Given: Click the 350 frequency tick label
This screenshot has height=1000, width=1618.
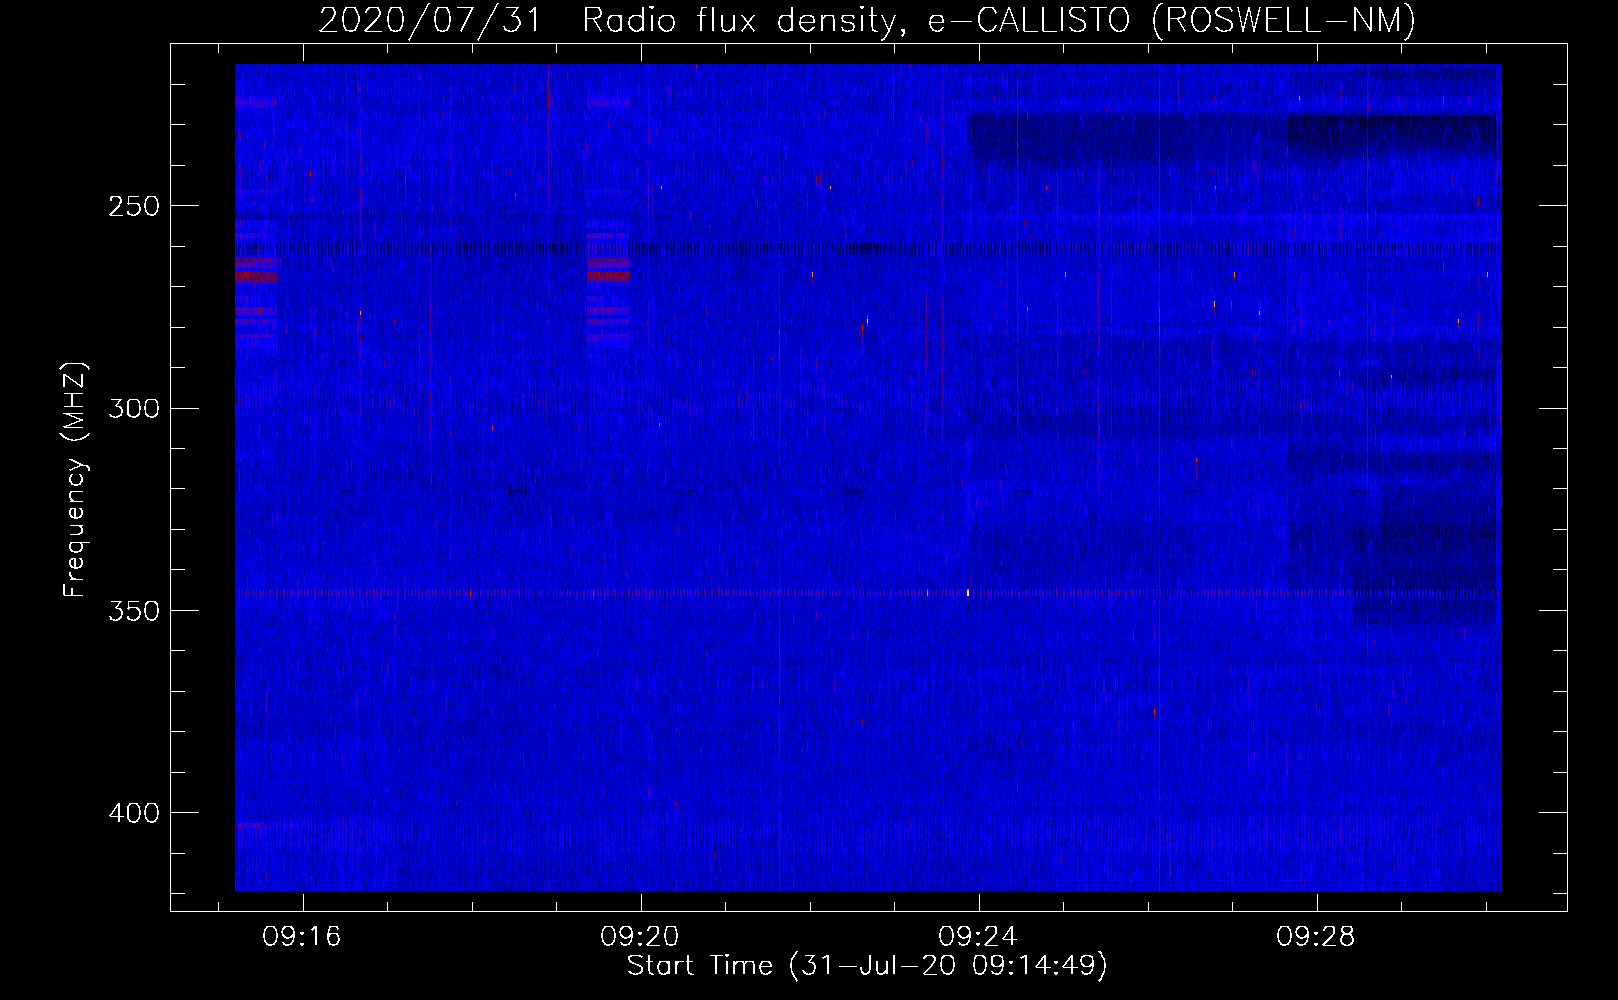Looking at the screenshot, I should 134,611.
